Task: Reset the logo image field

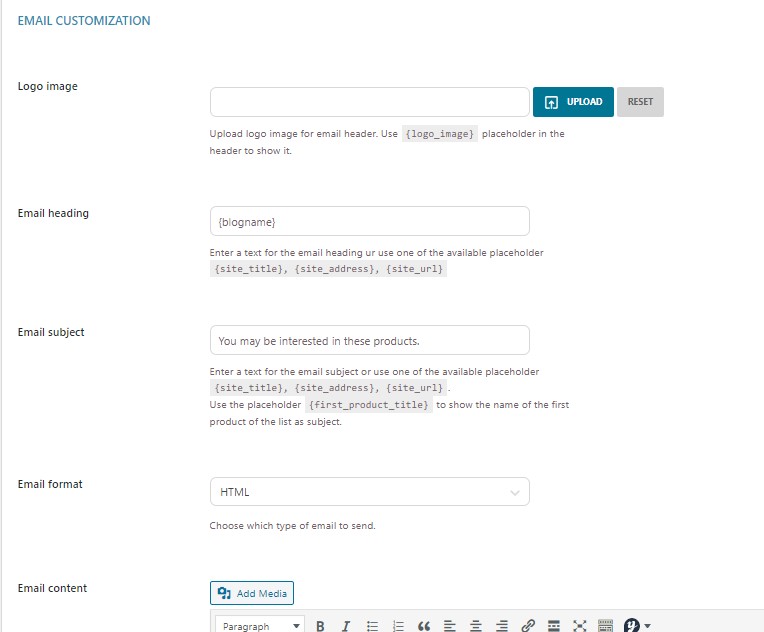Action: click(640, 102)
